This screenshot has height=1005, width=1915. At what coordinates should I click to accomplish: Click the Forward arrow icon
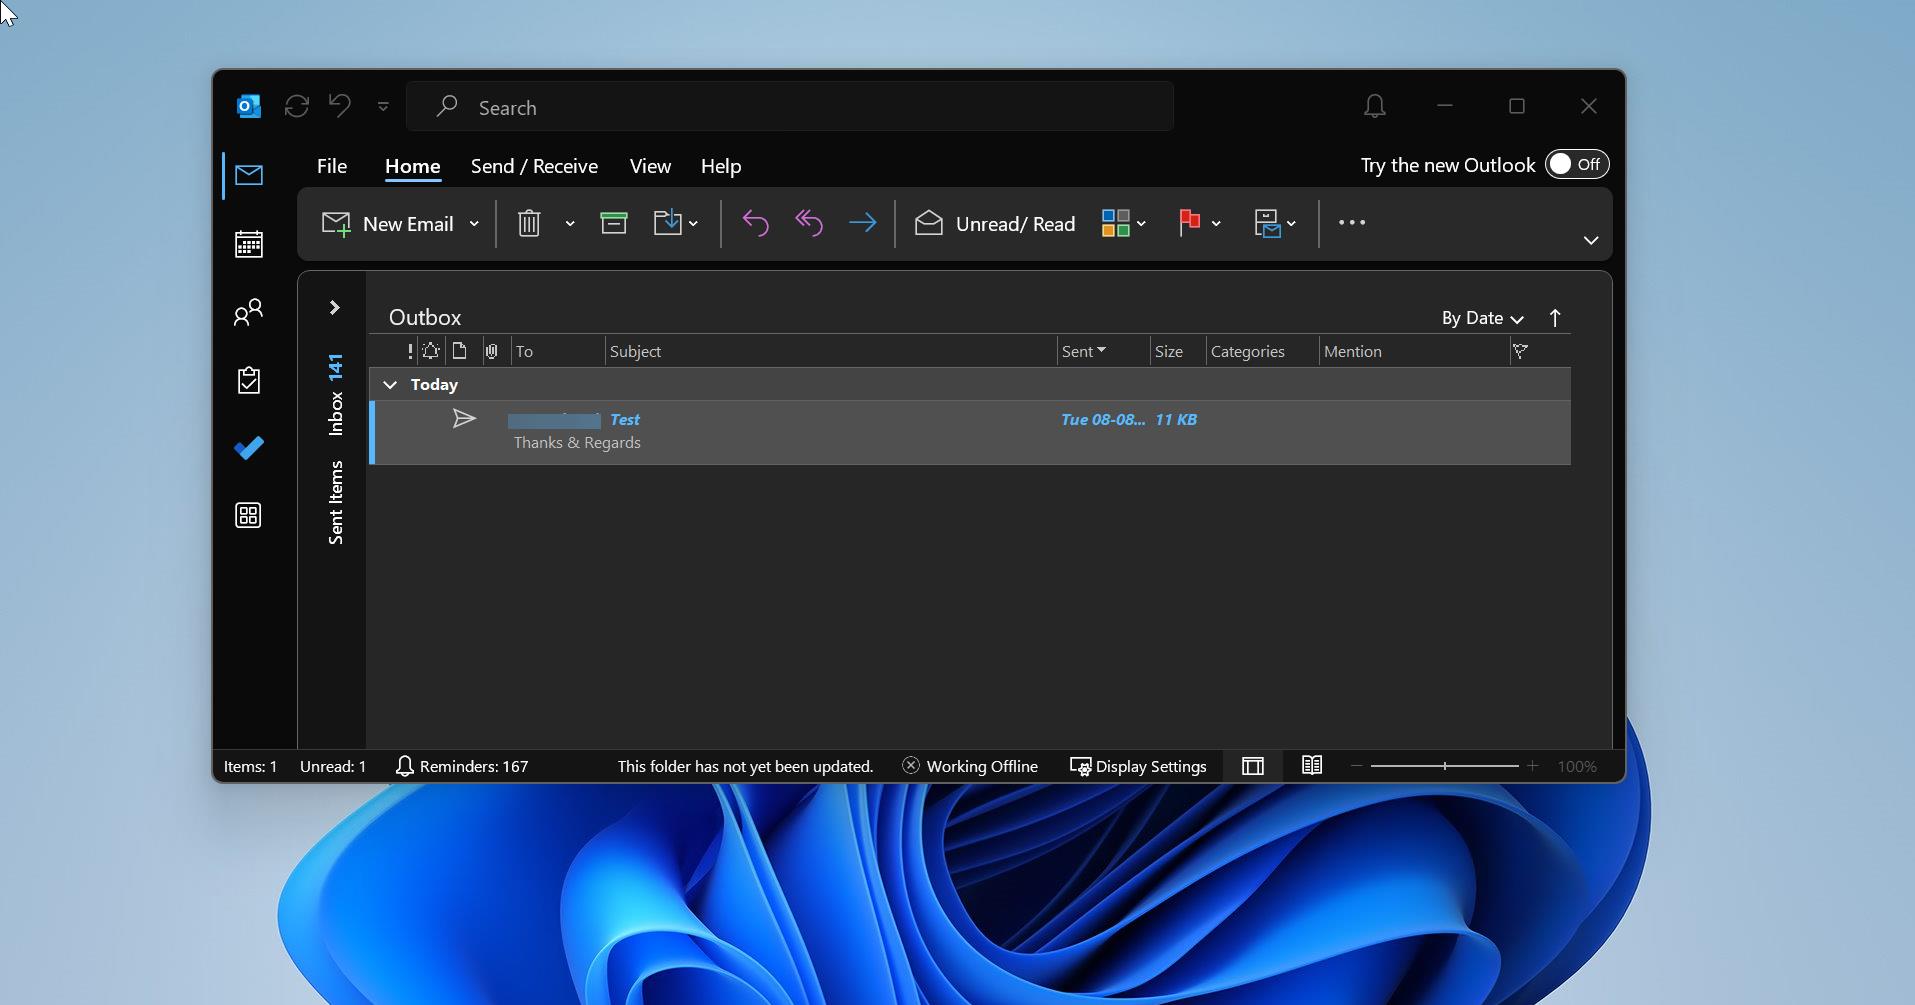tap(862, 223)
